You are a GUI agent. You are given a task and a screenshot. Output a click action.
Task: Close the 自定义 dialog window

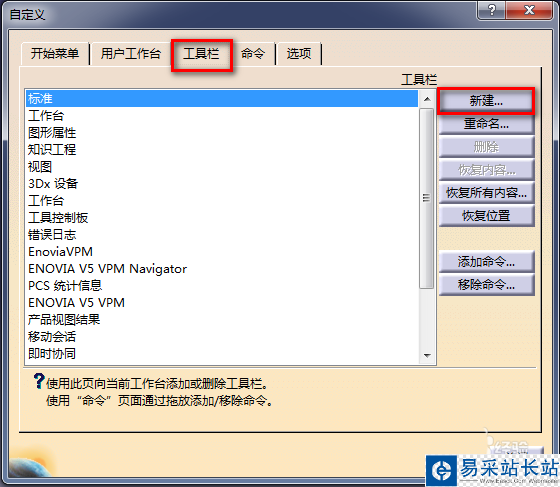(529, 10)
